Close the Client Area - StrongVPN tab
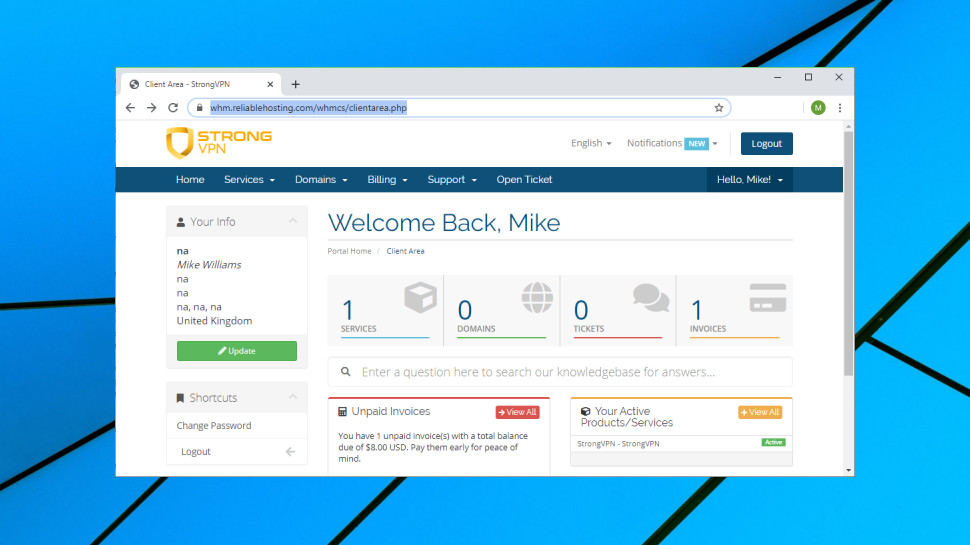This screenshot has height=545, width=970. 270,84
